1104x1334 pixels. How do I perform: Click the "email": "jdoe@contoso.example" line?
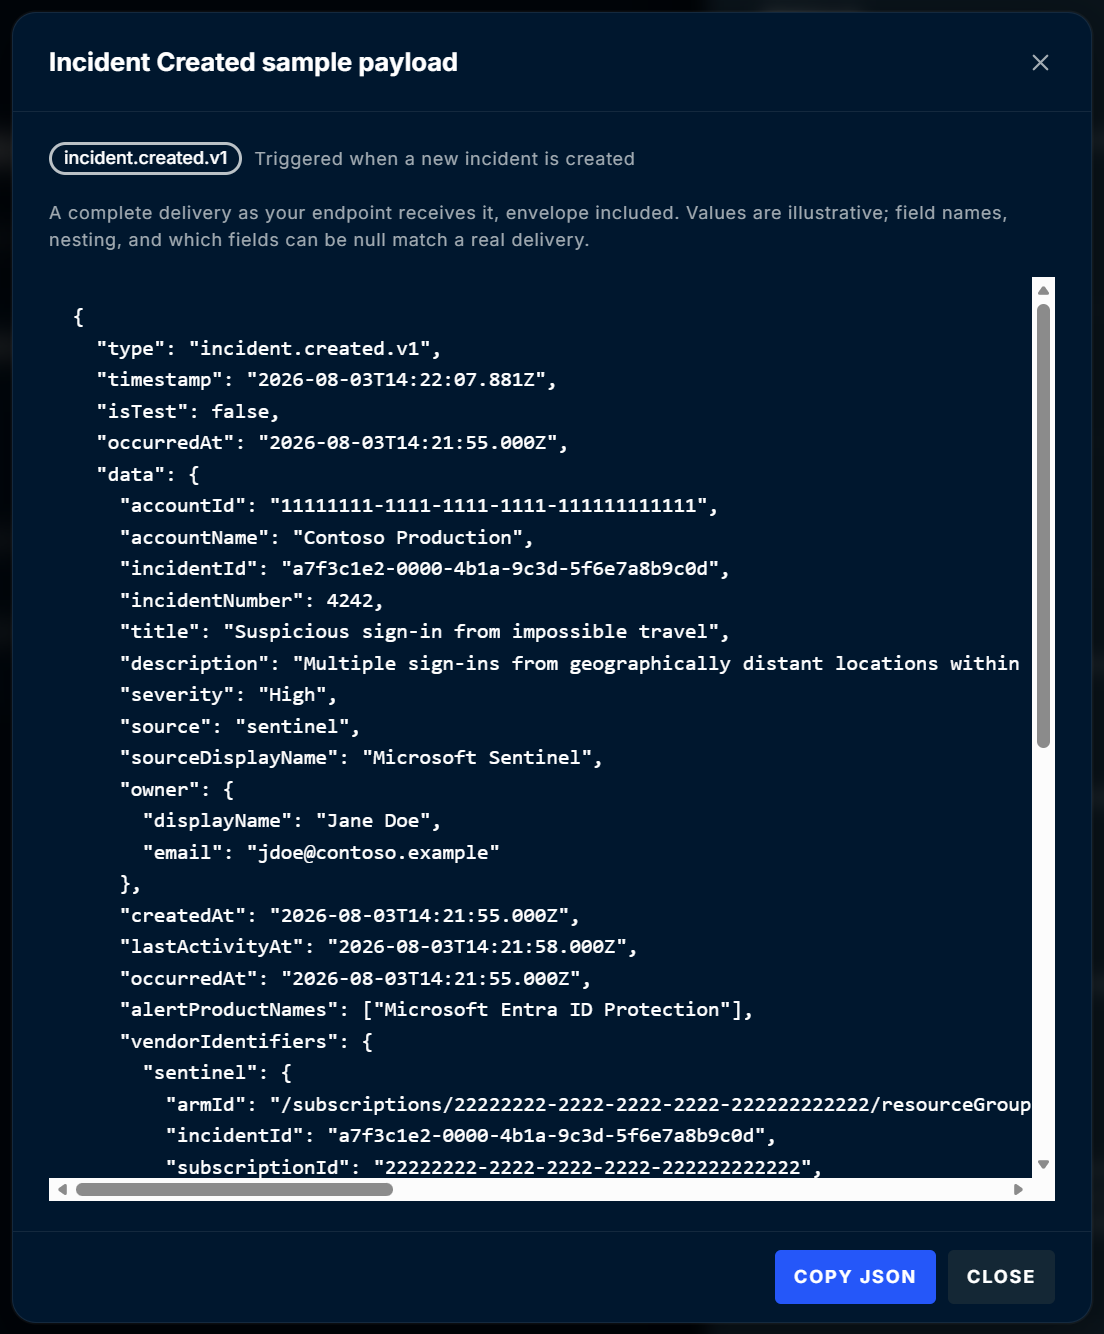point(321,852)
